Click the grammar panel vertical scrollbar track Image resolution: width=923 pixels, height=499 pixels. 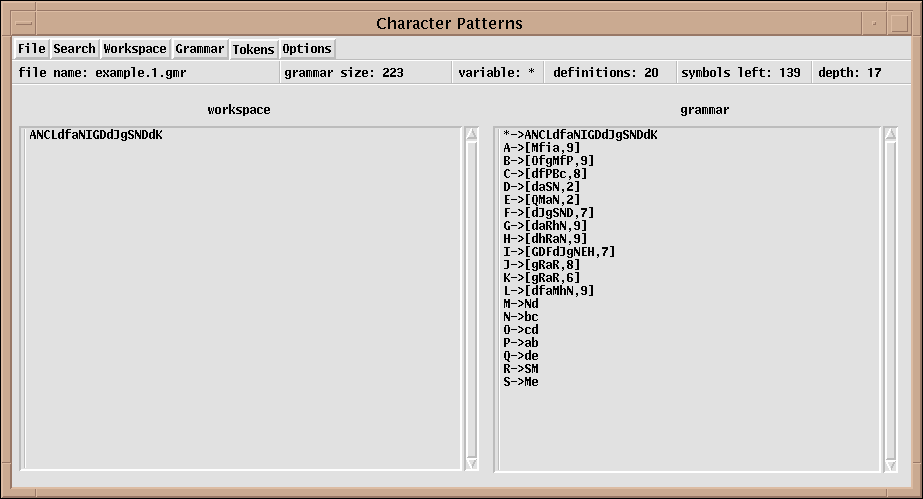click(x=889, y=300)
